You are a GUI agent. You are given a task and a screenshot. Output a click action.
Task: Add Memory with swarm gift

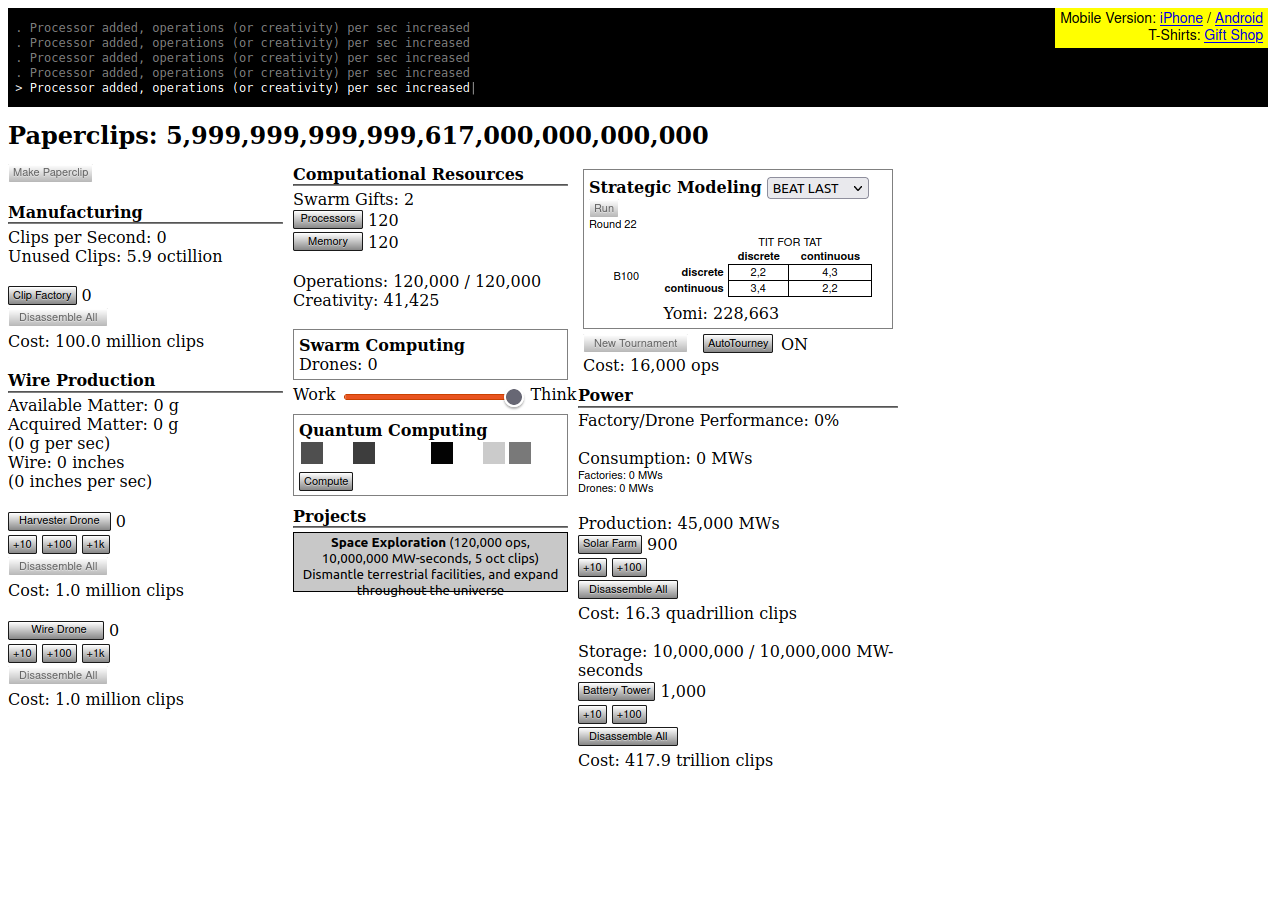click(x=328, y=242)
